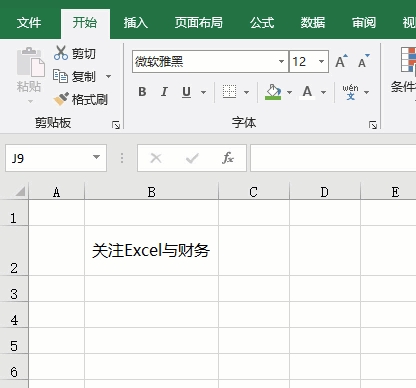Expand the fill color dropdown arrow
This screenshot has height=388, width=416.
(289, 92)
